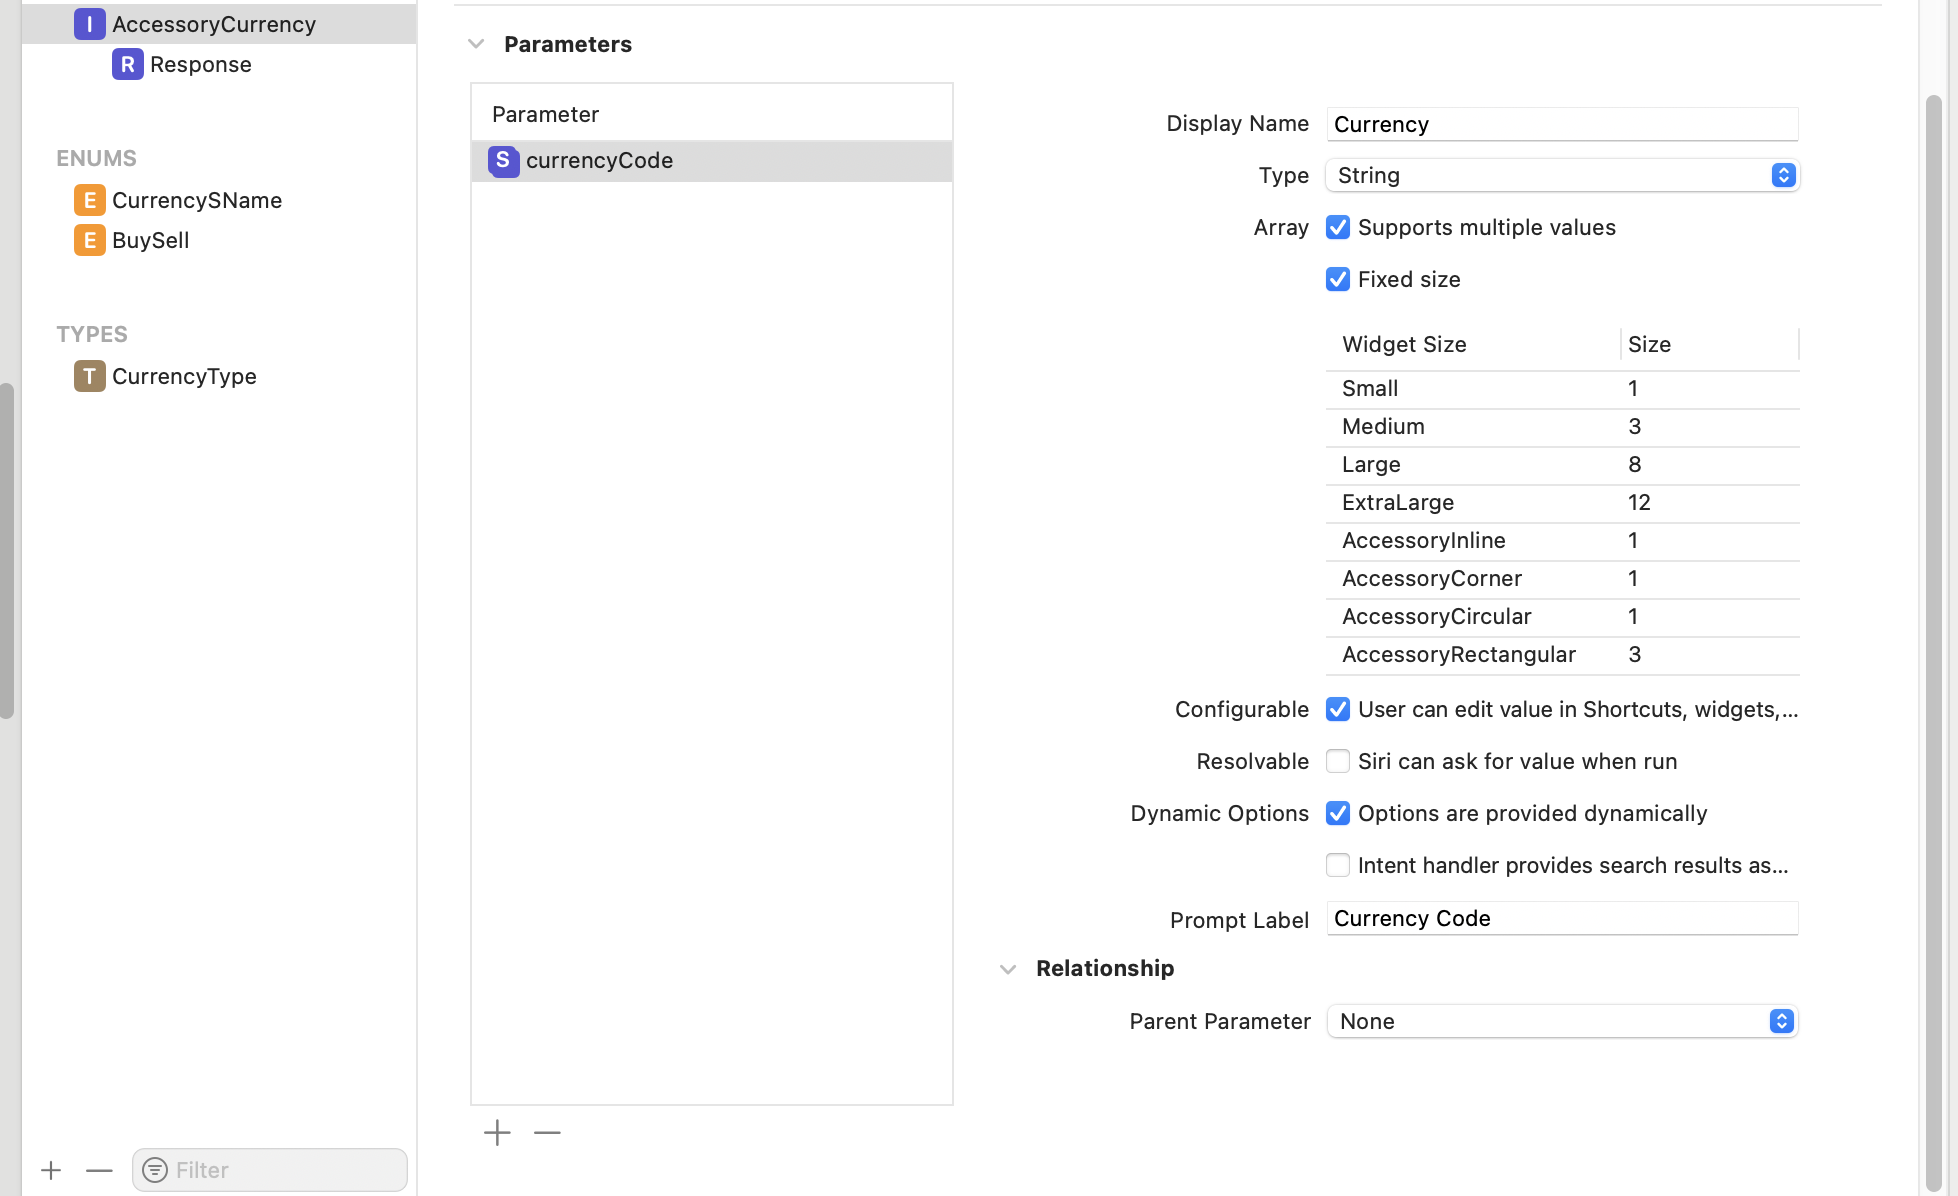Image resolution: width=1958 pixels, height=1196 pixels.
Task: Toggle the Fixed size checkbox
Action: pos(1337,279)
